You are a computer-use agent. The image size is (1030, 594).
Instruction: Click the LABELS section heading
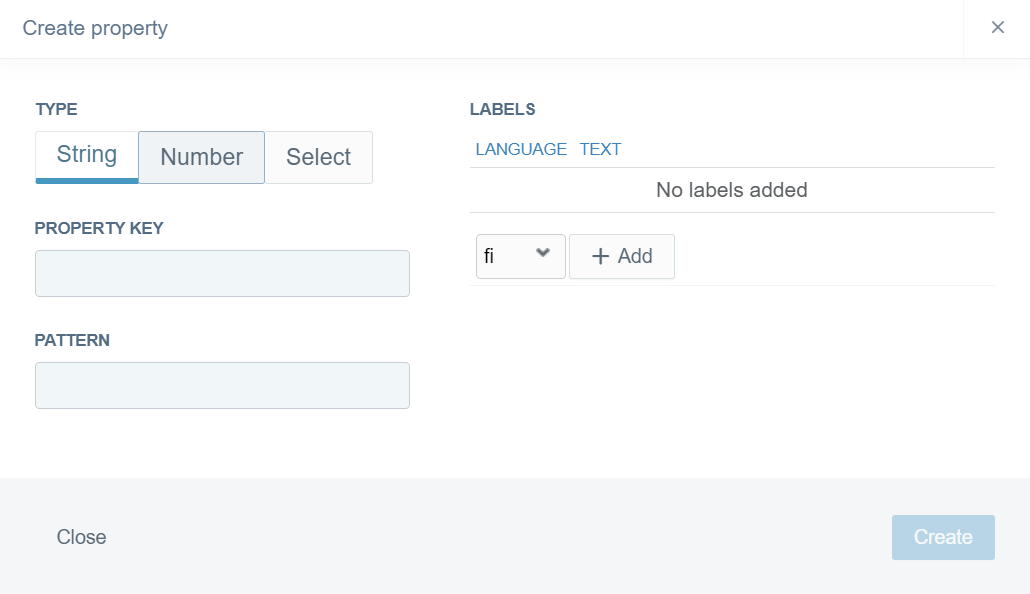point(502,109)
